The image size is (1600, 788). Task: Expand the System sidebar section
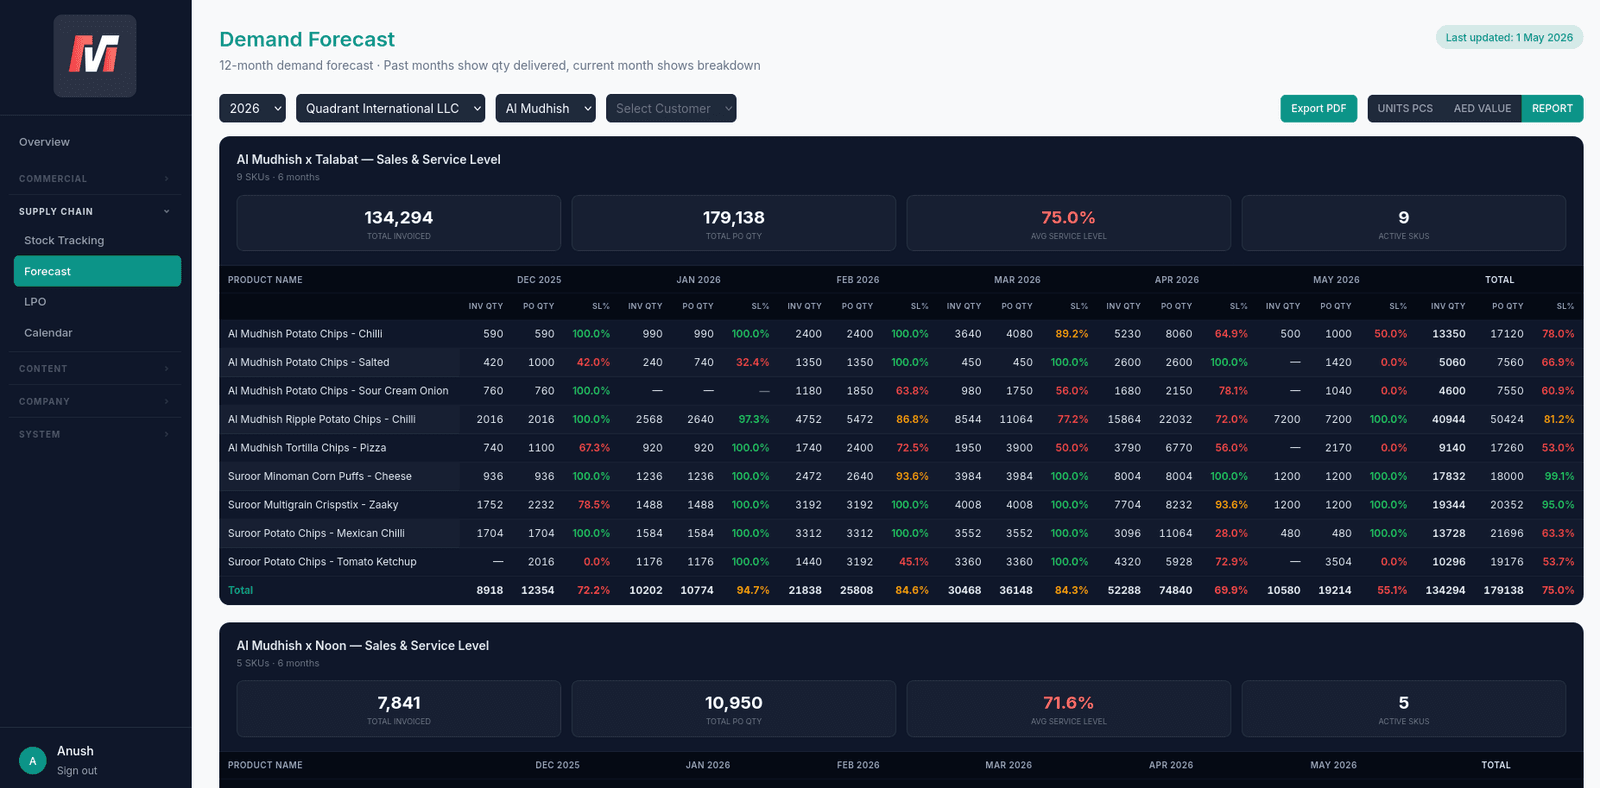[x=96, y=435]
